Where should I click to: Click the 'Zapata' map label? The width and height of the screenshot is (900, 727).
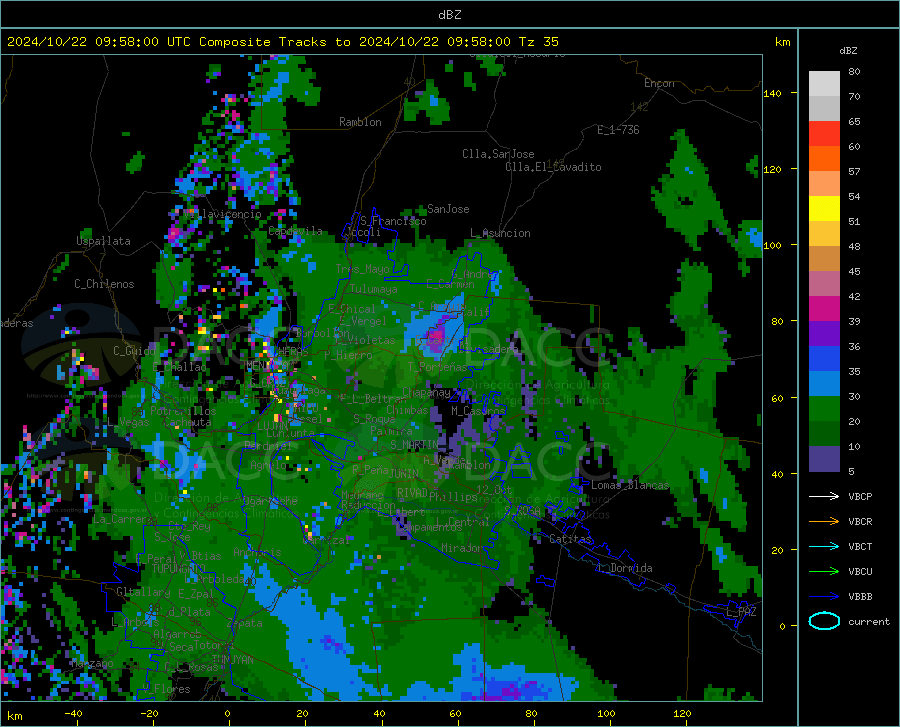click(x=245, y=623)
